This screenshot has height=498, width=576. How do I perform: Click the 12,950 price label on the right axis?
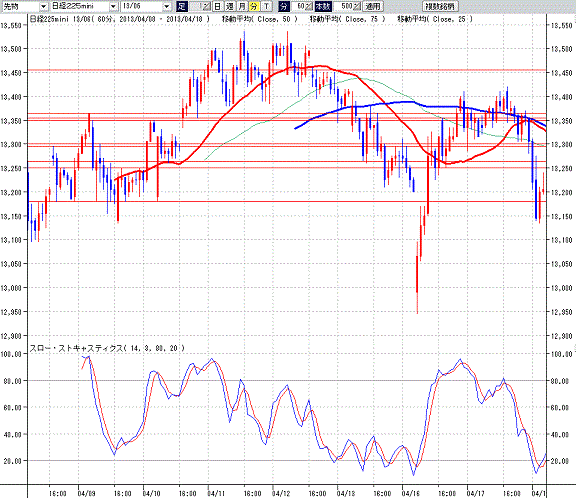click(562, 312)
